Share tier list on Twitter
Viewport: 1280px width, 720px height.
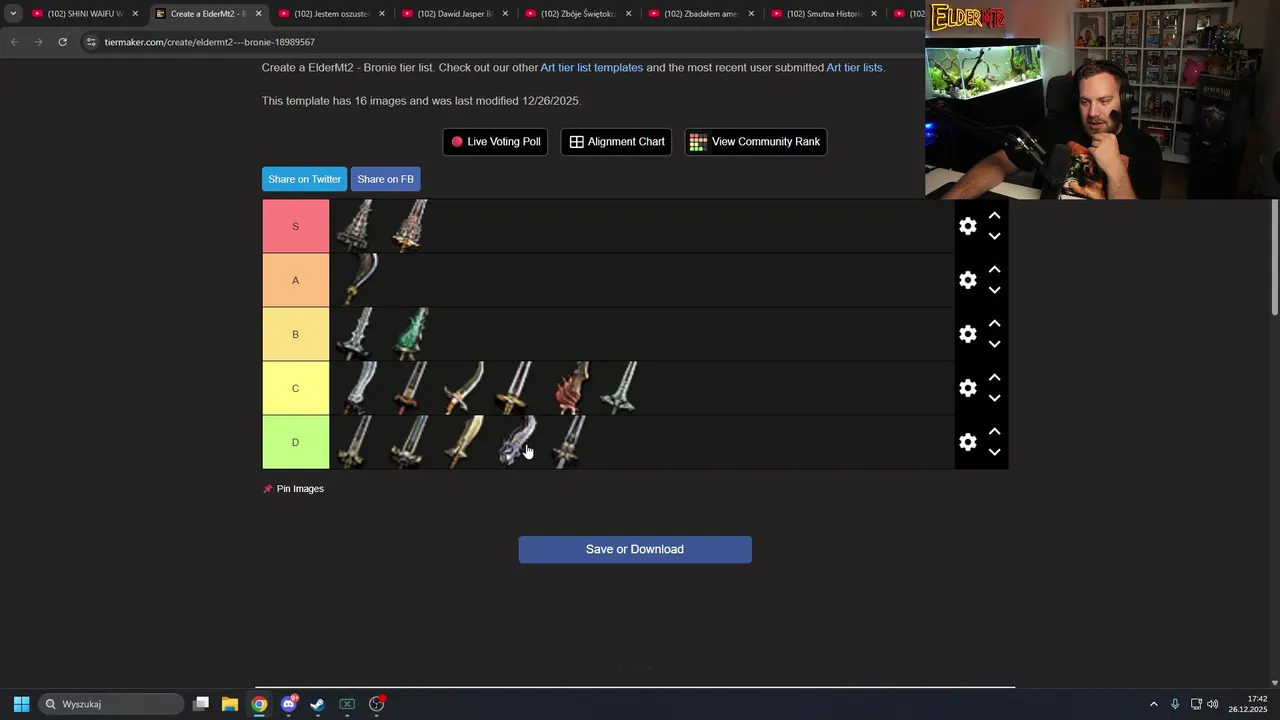pos(304,179)
